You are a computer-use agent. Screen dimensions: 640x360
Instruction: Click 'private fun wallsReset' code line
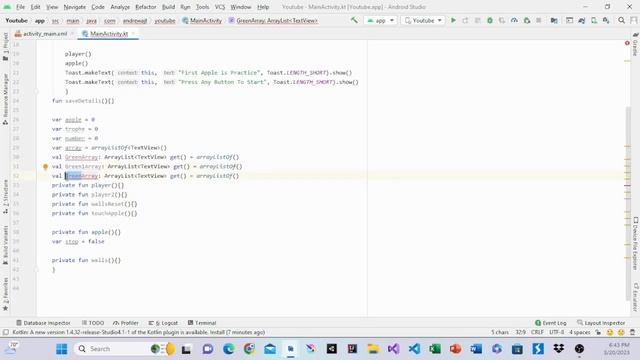[94, 204]
